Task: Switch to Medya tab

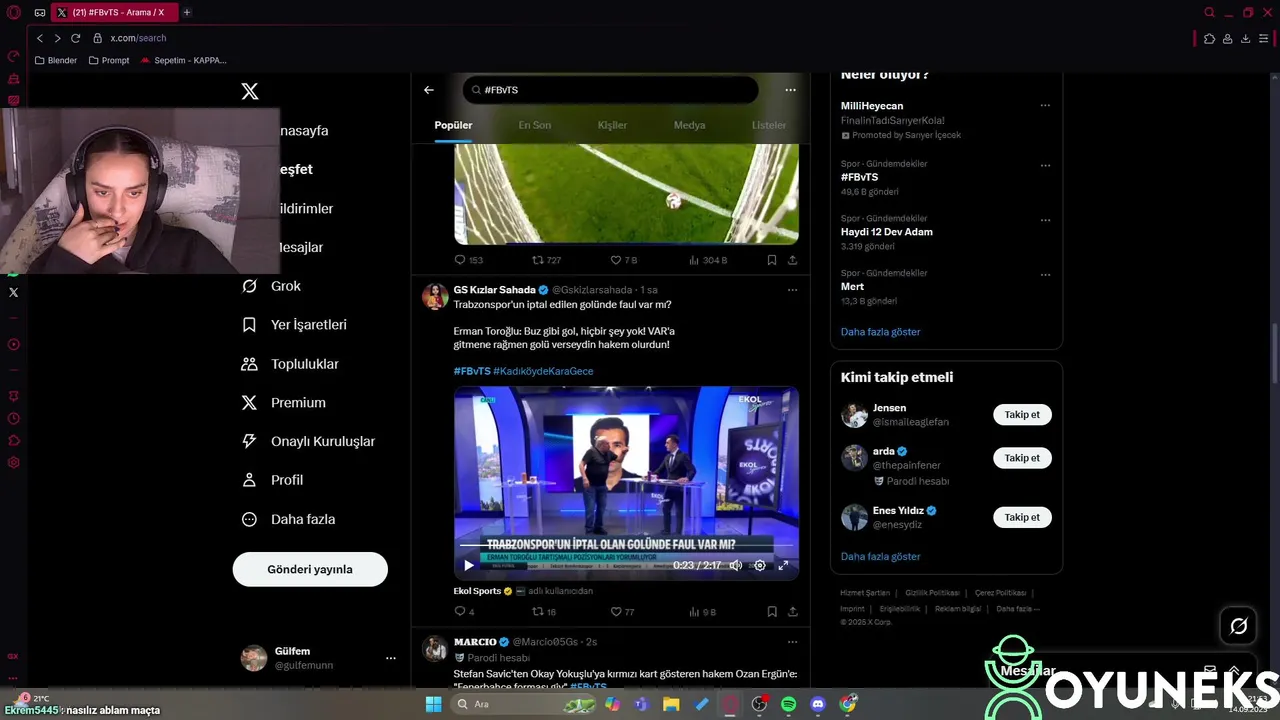Action: coord(690,125)
